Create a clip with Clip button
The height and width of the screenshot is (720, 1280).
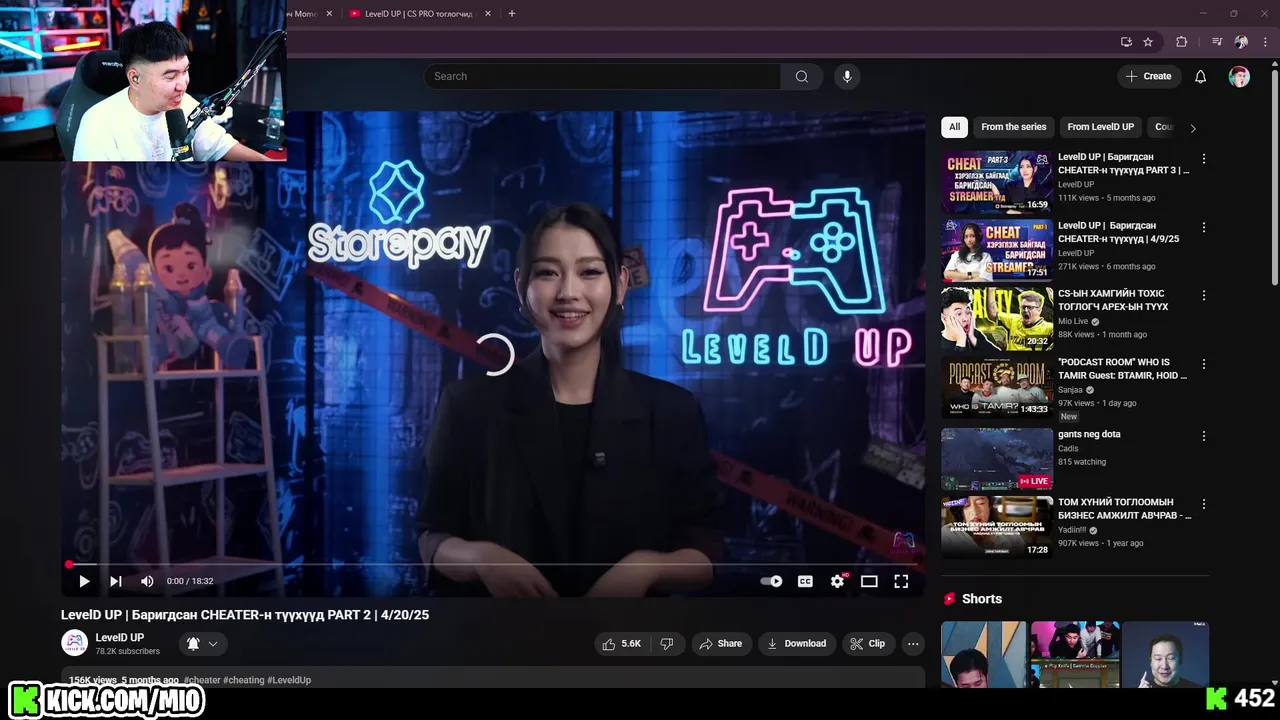(x=867, y=644)
